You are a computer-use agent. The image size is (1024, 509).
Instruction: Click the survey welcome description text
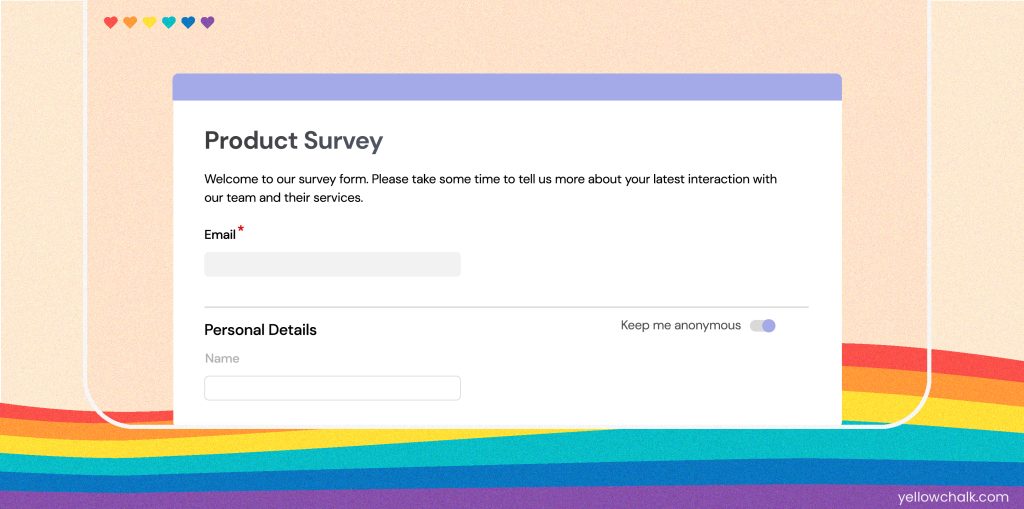(490, 188)
